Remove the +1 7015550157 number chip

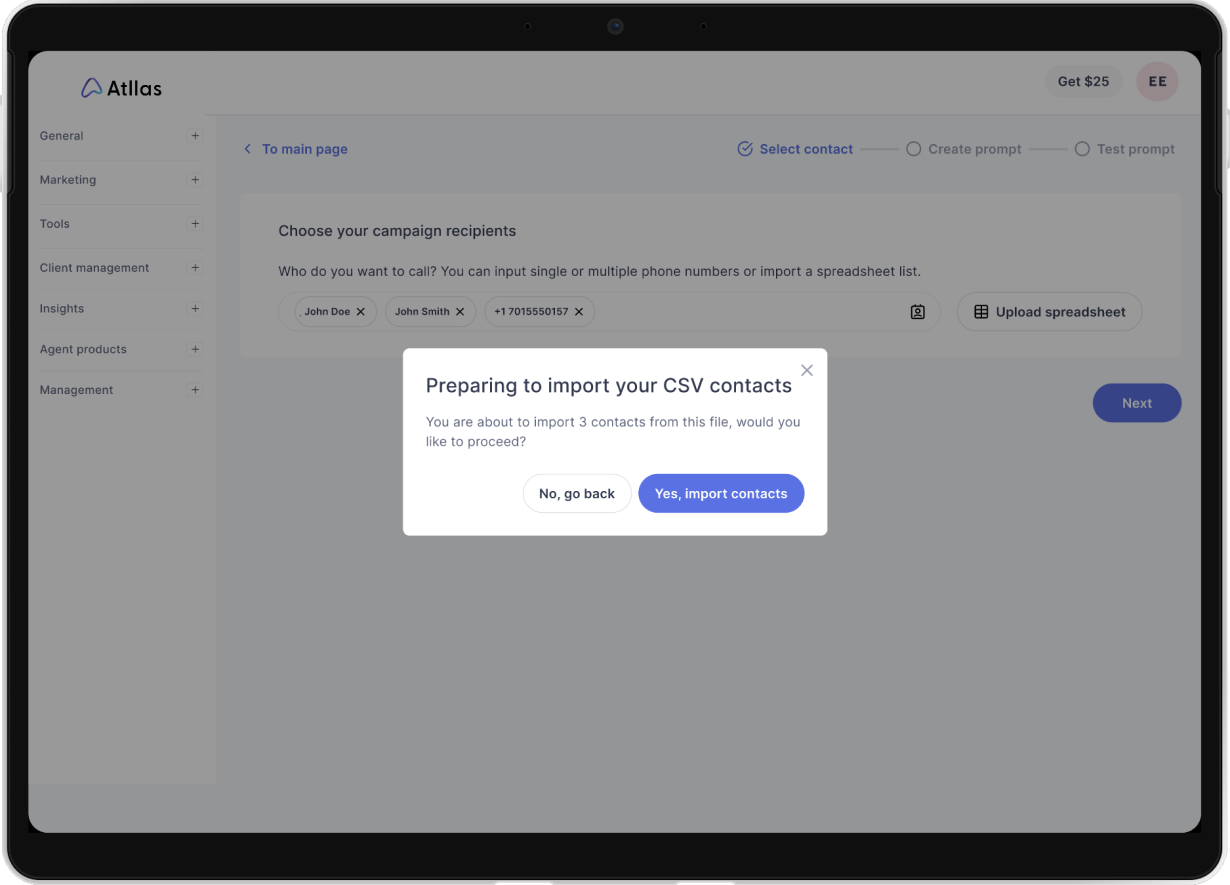point(579,312)
